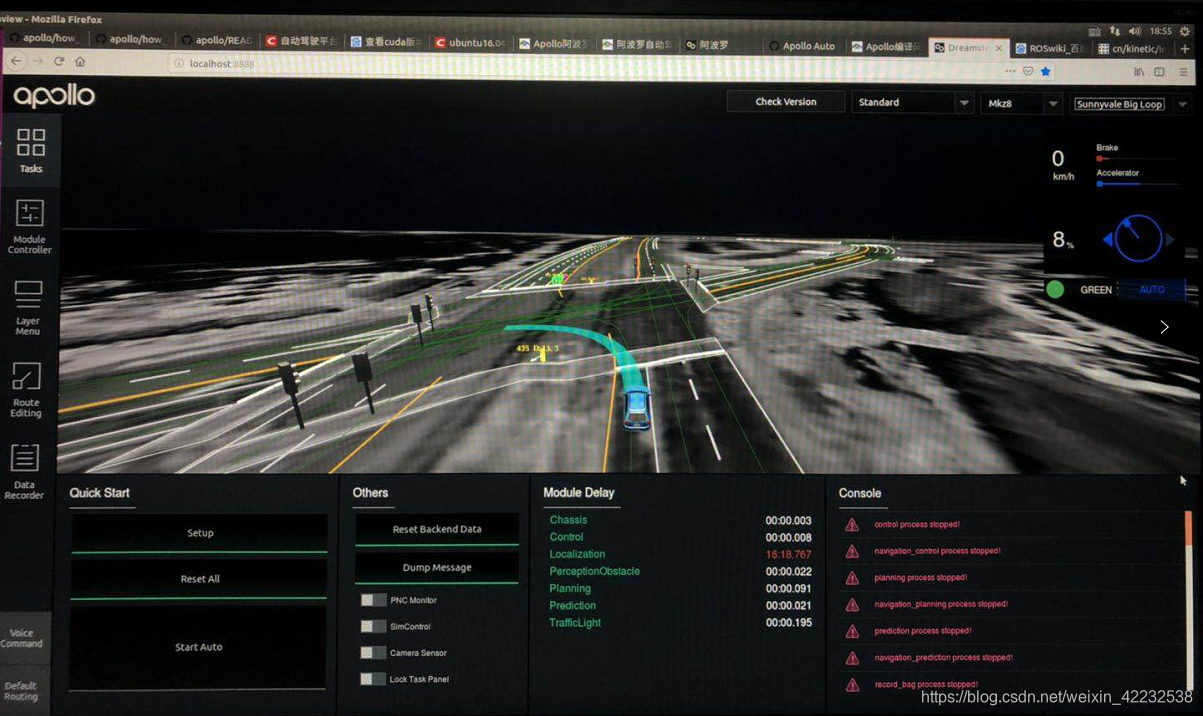Open the browser hamburger menu

(x=1183, y=72)
